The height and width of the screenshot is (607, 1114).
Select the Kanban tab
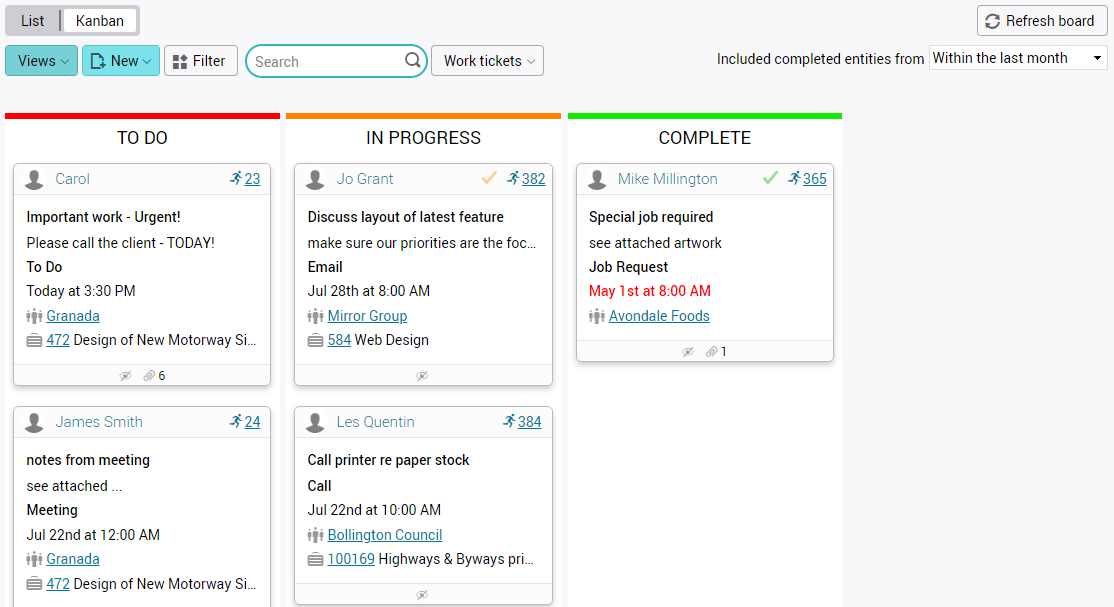[100, 21]
